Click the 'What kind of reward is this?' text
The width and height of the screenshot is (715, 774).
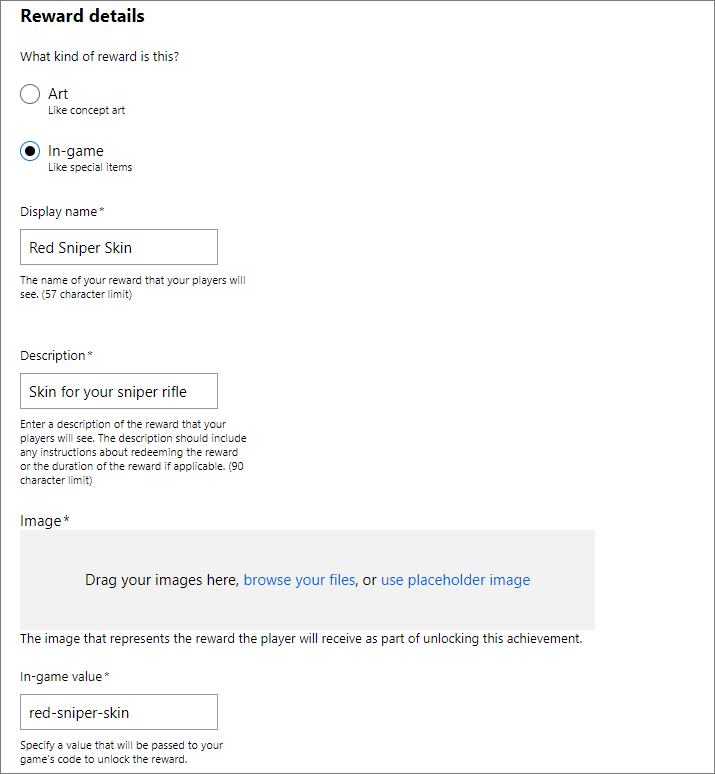click(99, 56)
